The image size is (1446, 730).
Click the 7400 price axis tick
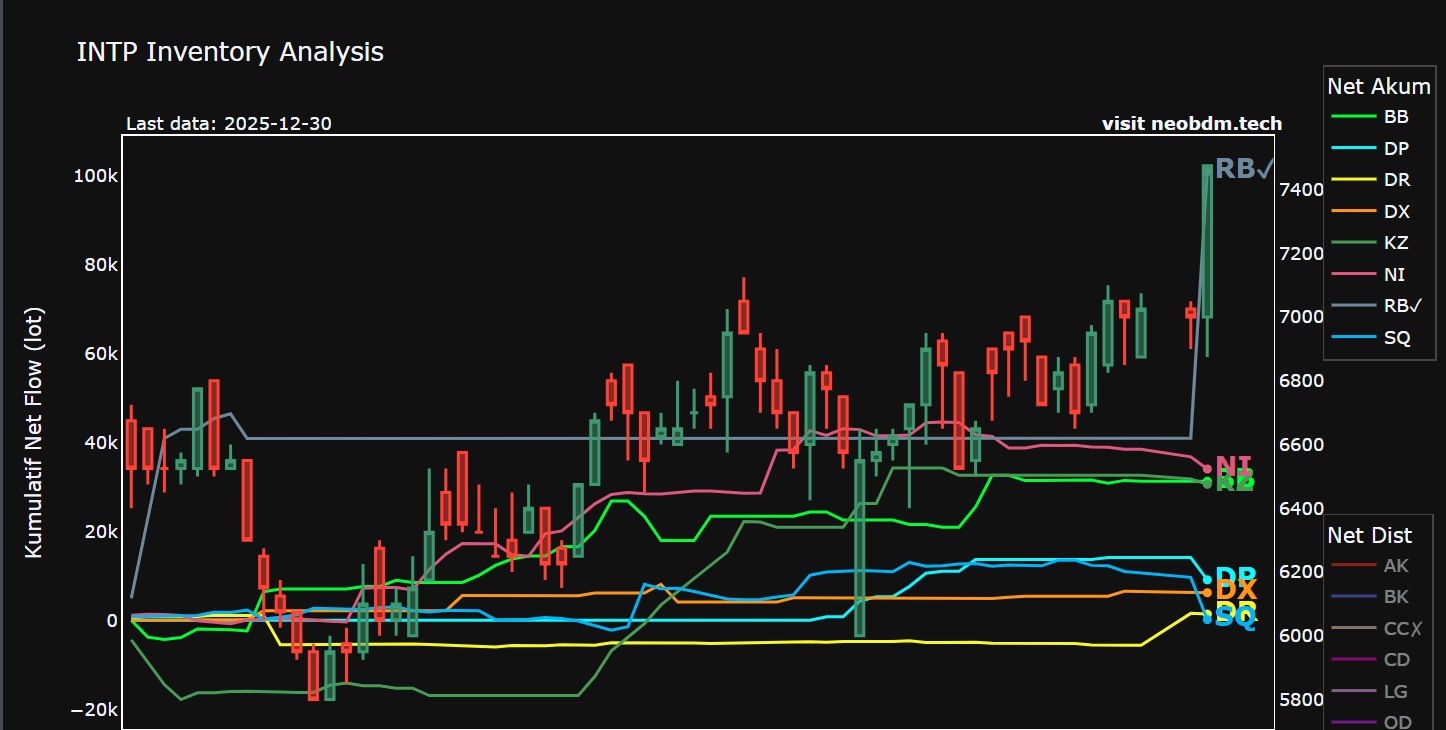pos(1302,189)
